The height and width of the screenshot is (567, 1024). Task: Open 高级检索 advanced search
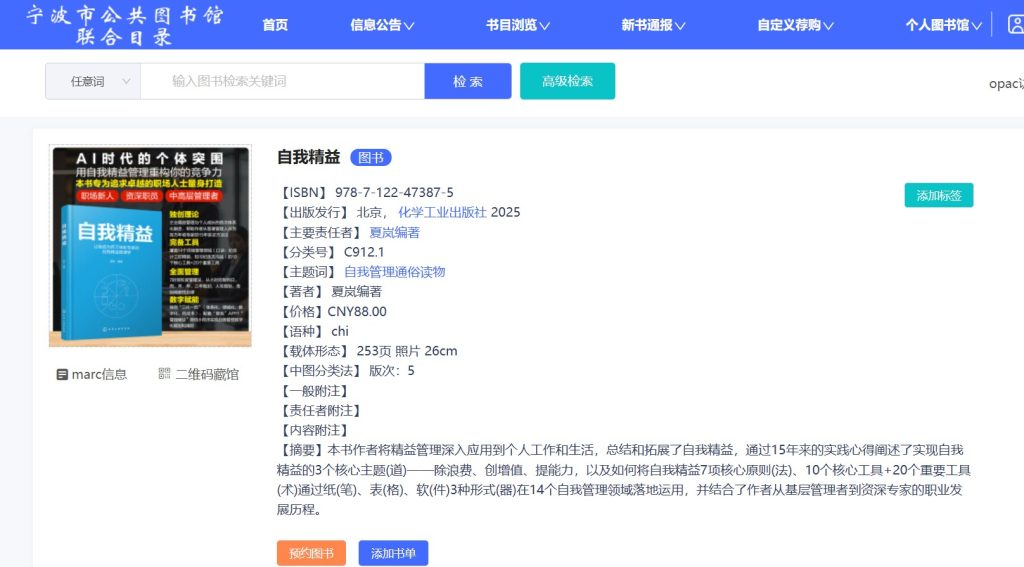tap(567, 81)
